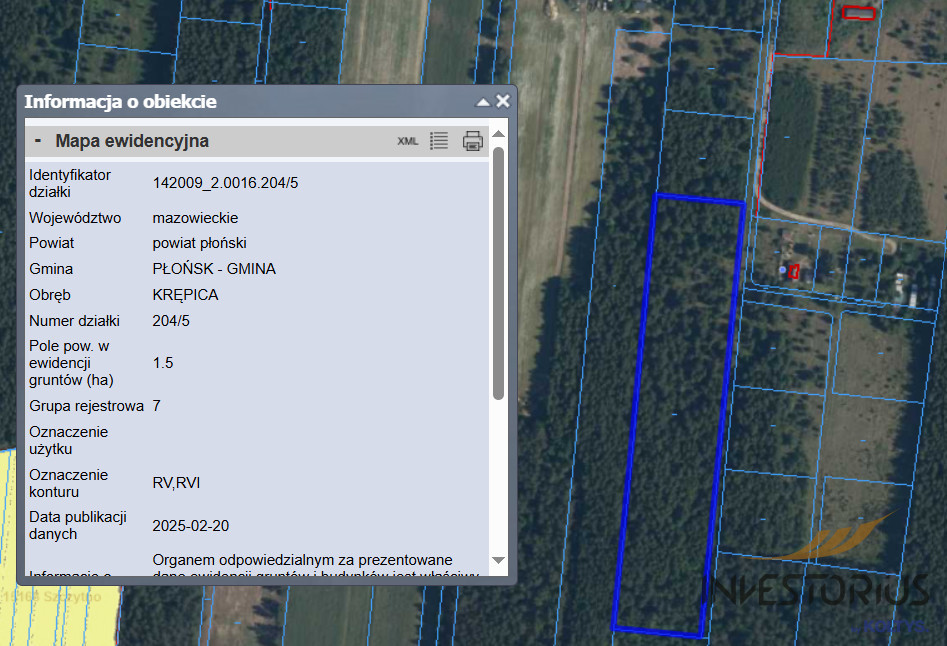Screen dimensions: 947x646
Task: Click the Mapa ewidencyjna section title
Action: (132, 141)
